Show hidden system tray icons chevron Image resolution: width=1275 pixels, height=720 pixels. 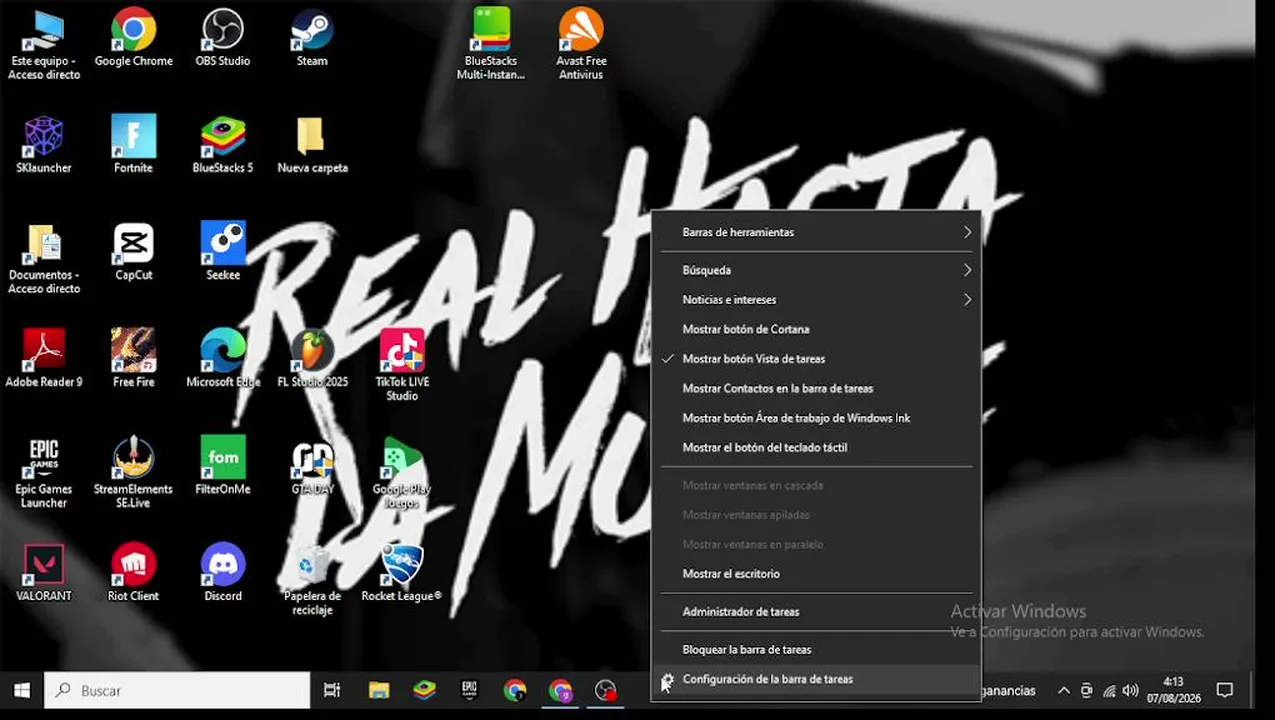(x=1063, y=691)
